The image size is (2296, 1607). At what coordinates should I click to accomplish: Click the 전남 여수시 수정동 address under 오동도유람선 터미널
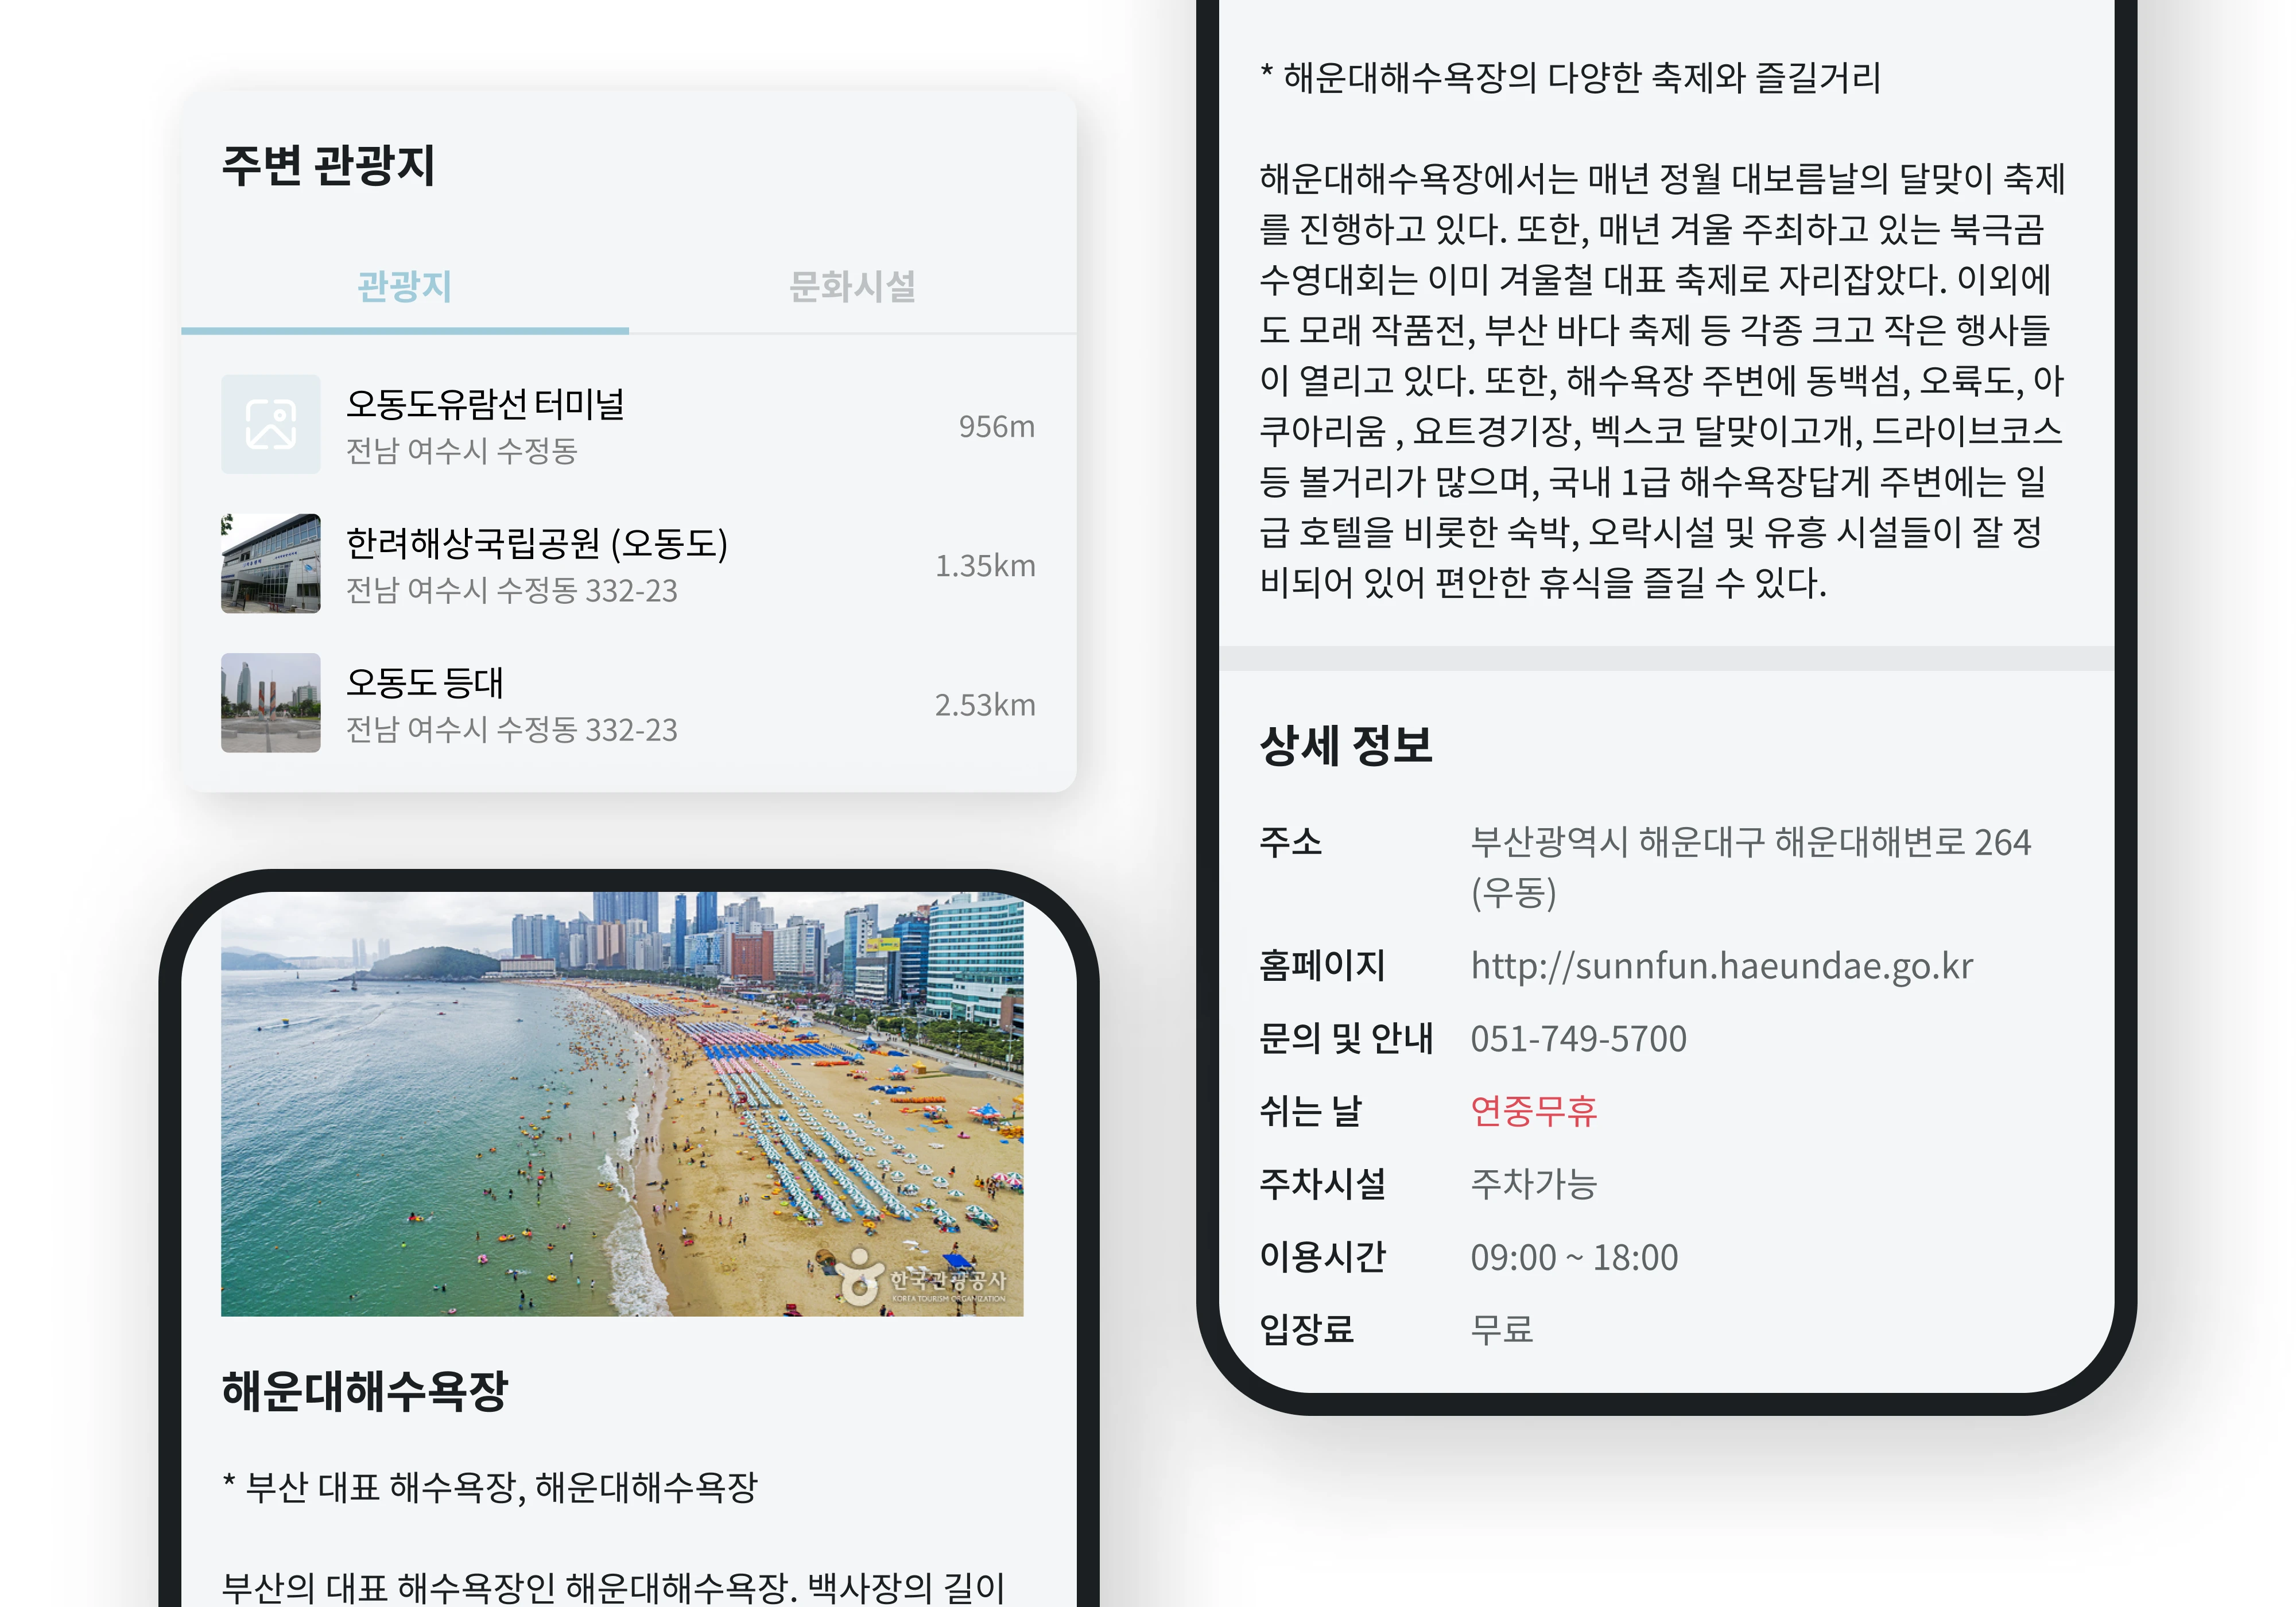[462, 451]
